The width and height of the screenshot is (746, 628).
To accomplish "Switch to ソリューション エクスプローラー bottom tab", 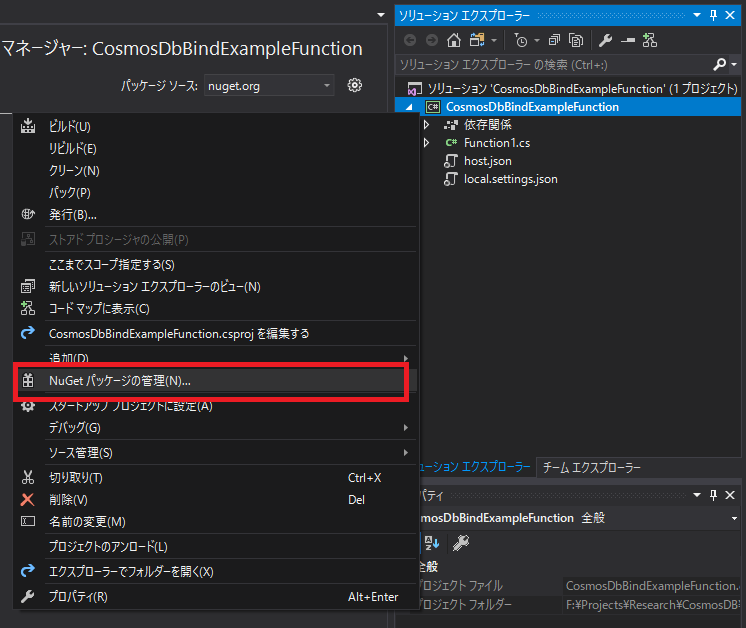I will click(475, 467).
